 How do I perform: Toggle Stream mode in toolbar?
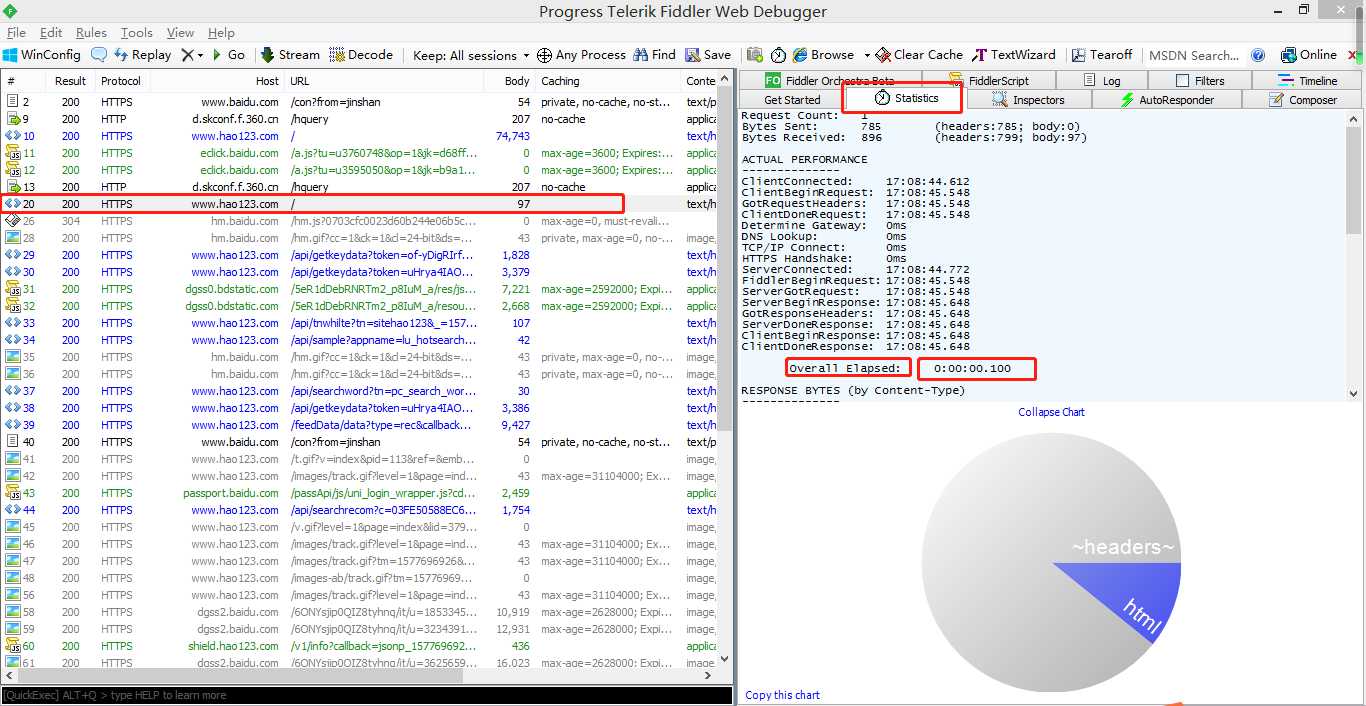290,55
